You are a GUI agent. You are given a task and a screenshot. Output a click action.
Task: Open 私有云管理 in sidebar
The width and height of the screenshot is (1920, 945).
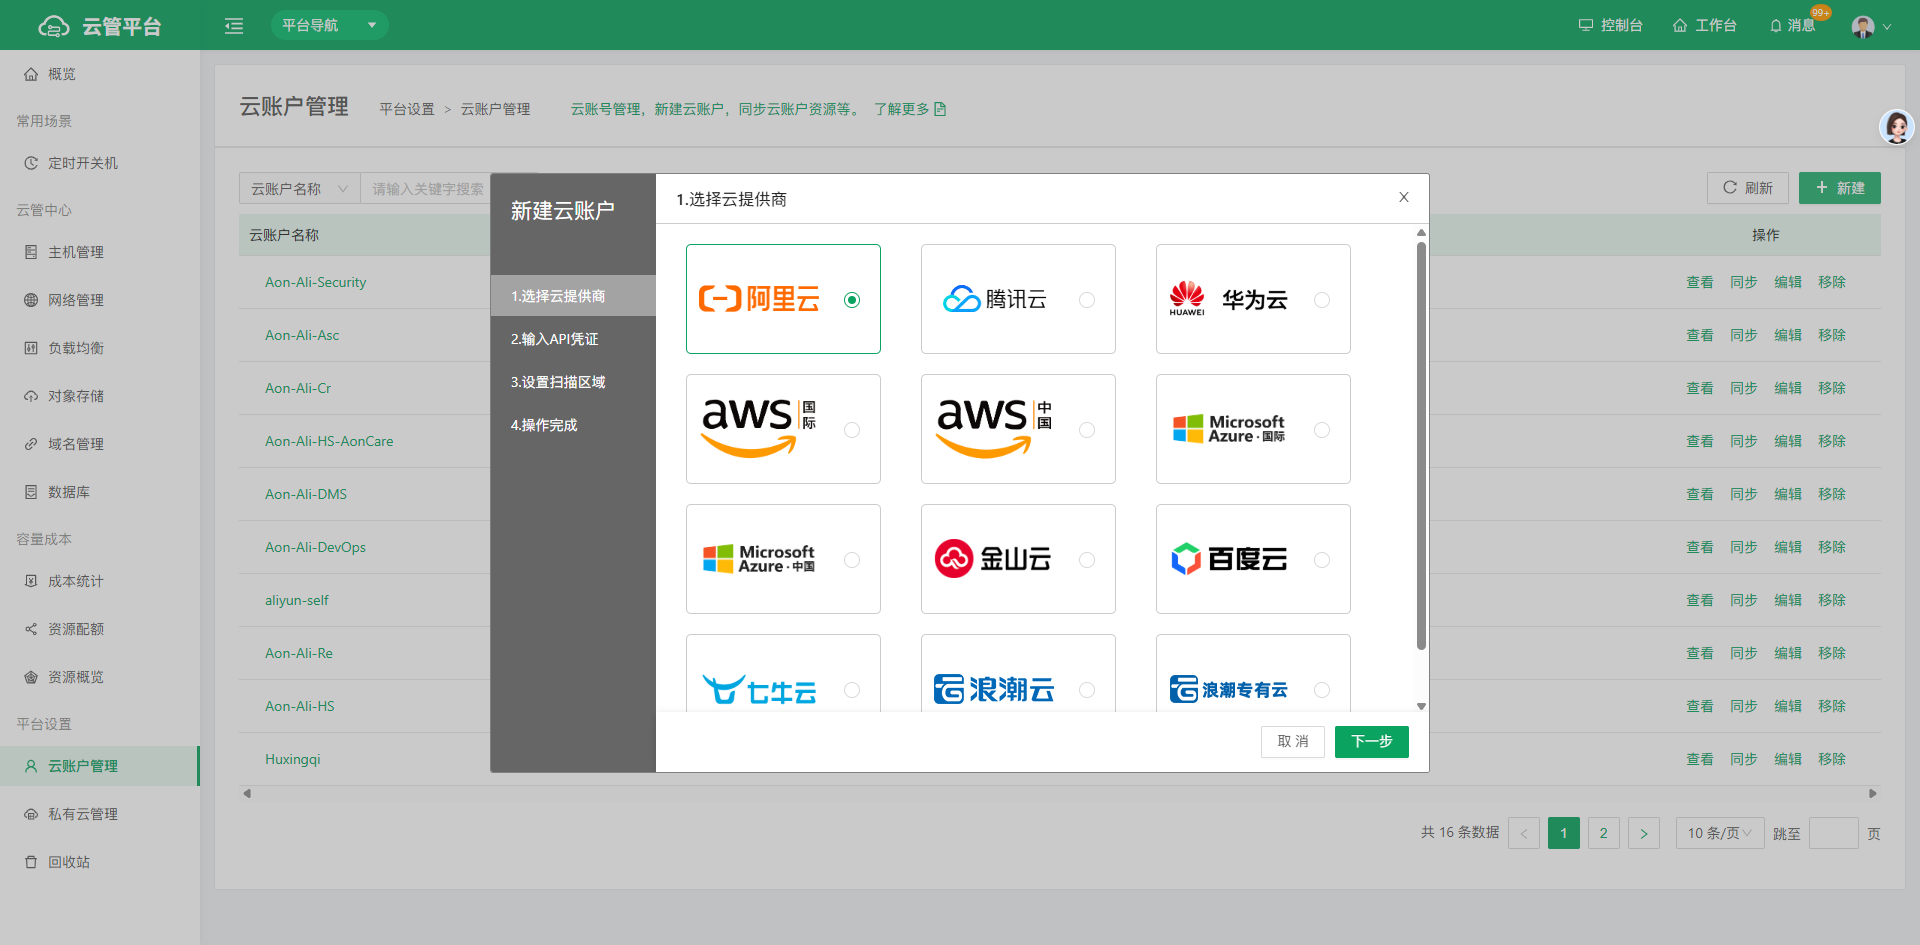(100, 814)
